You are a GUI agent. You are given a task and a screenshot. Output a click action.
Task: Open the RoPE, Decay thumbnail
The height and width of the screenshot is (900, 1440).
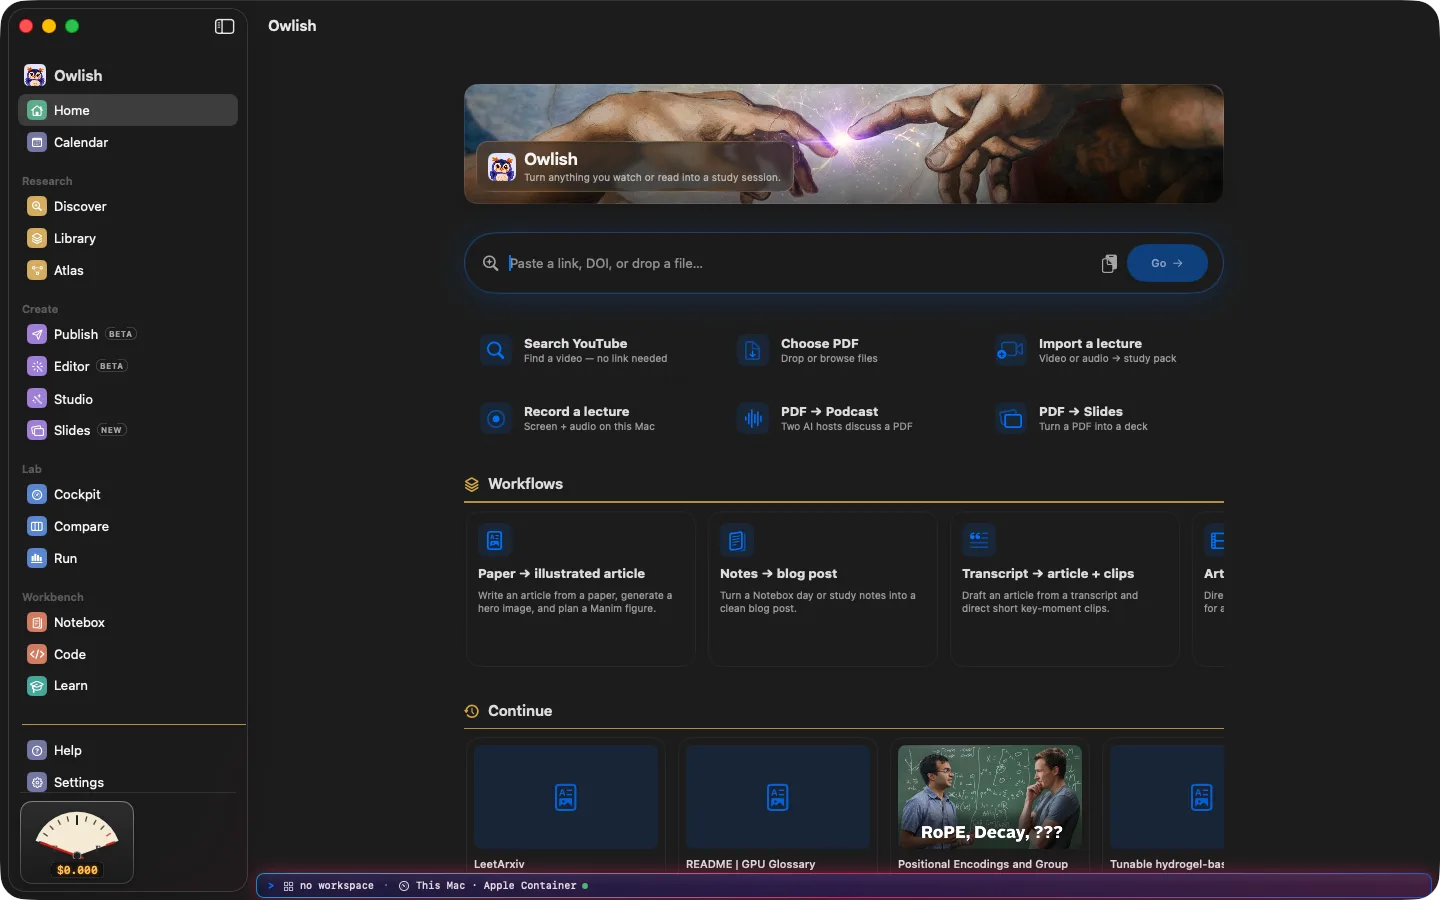point(990,797)
